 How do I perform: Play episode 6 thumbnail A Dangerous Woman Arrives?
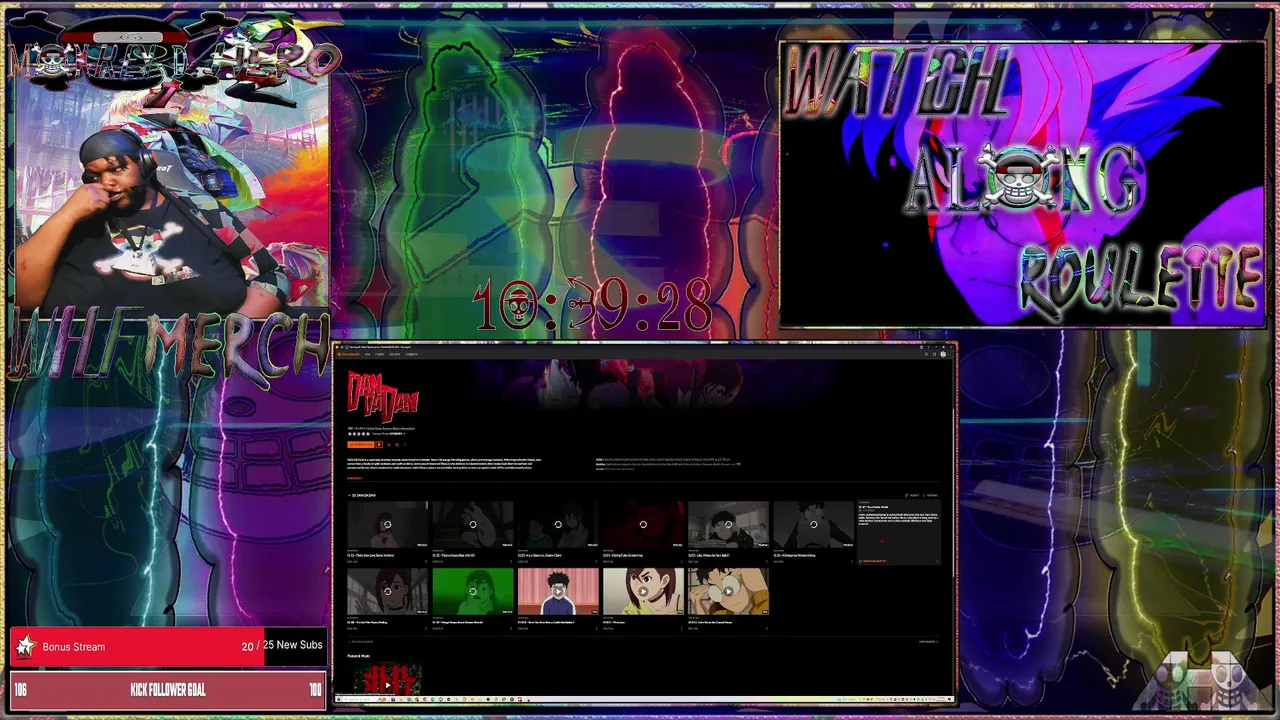[814, 525]
